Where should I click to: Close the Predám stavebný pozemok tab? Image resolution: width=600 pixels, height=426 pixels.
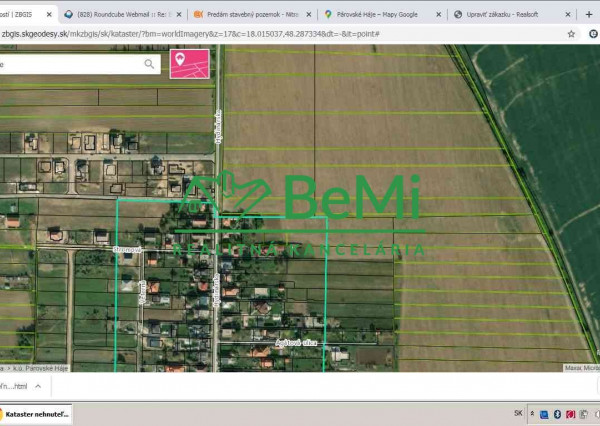click(308, 15)
